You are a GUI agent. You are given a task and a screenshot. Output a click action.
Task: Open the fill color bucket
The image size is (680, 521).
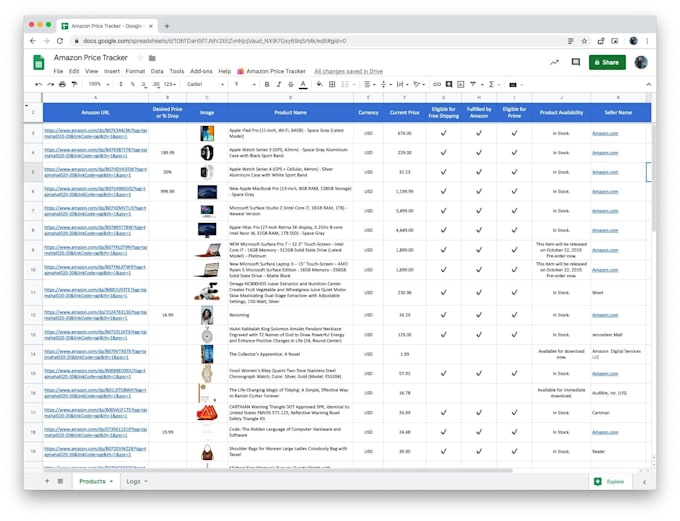tap(319, 84)
